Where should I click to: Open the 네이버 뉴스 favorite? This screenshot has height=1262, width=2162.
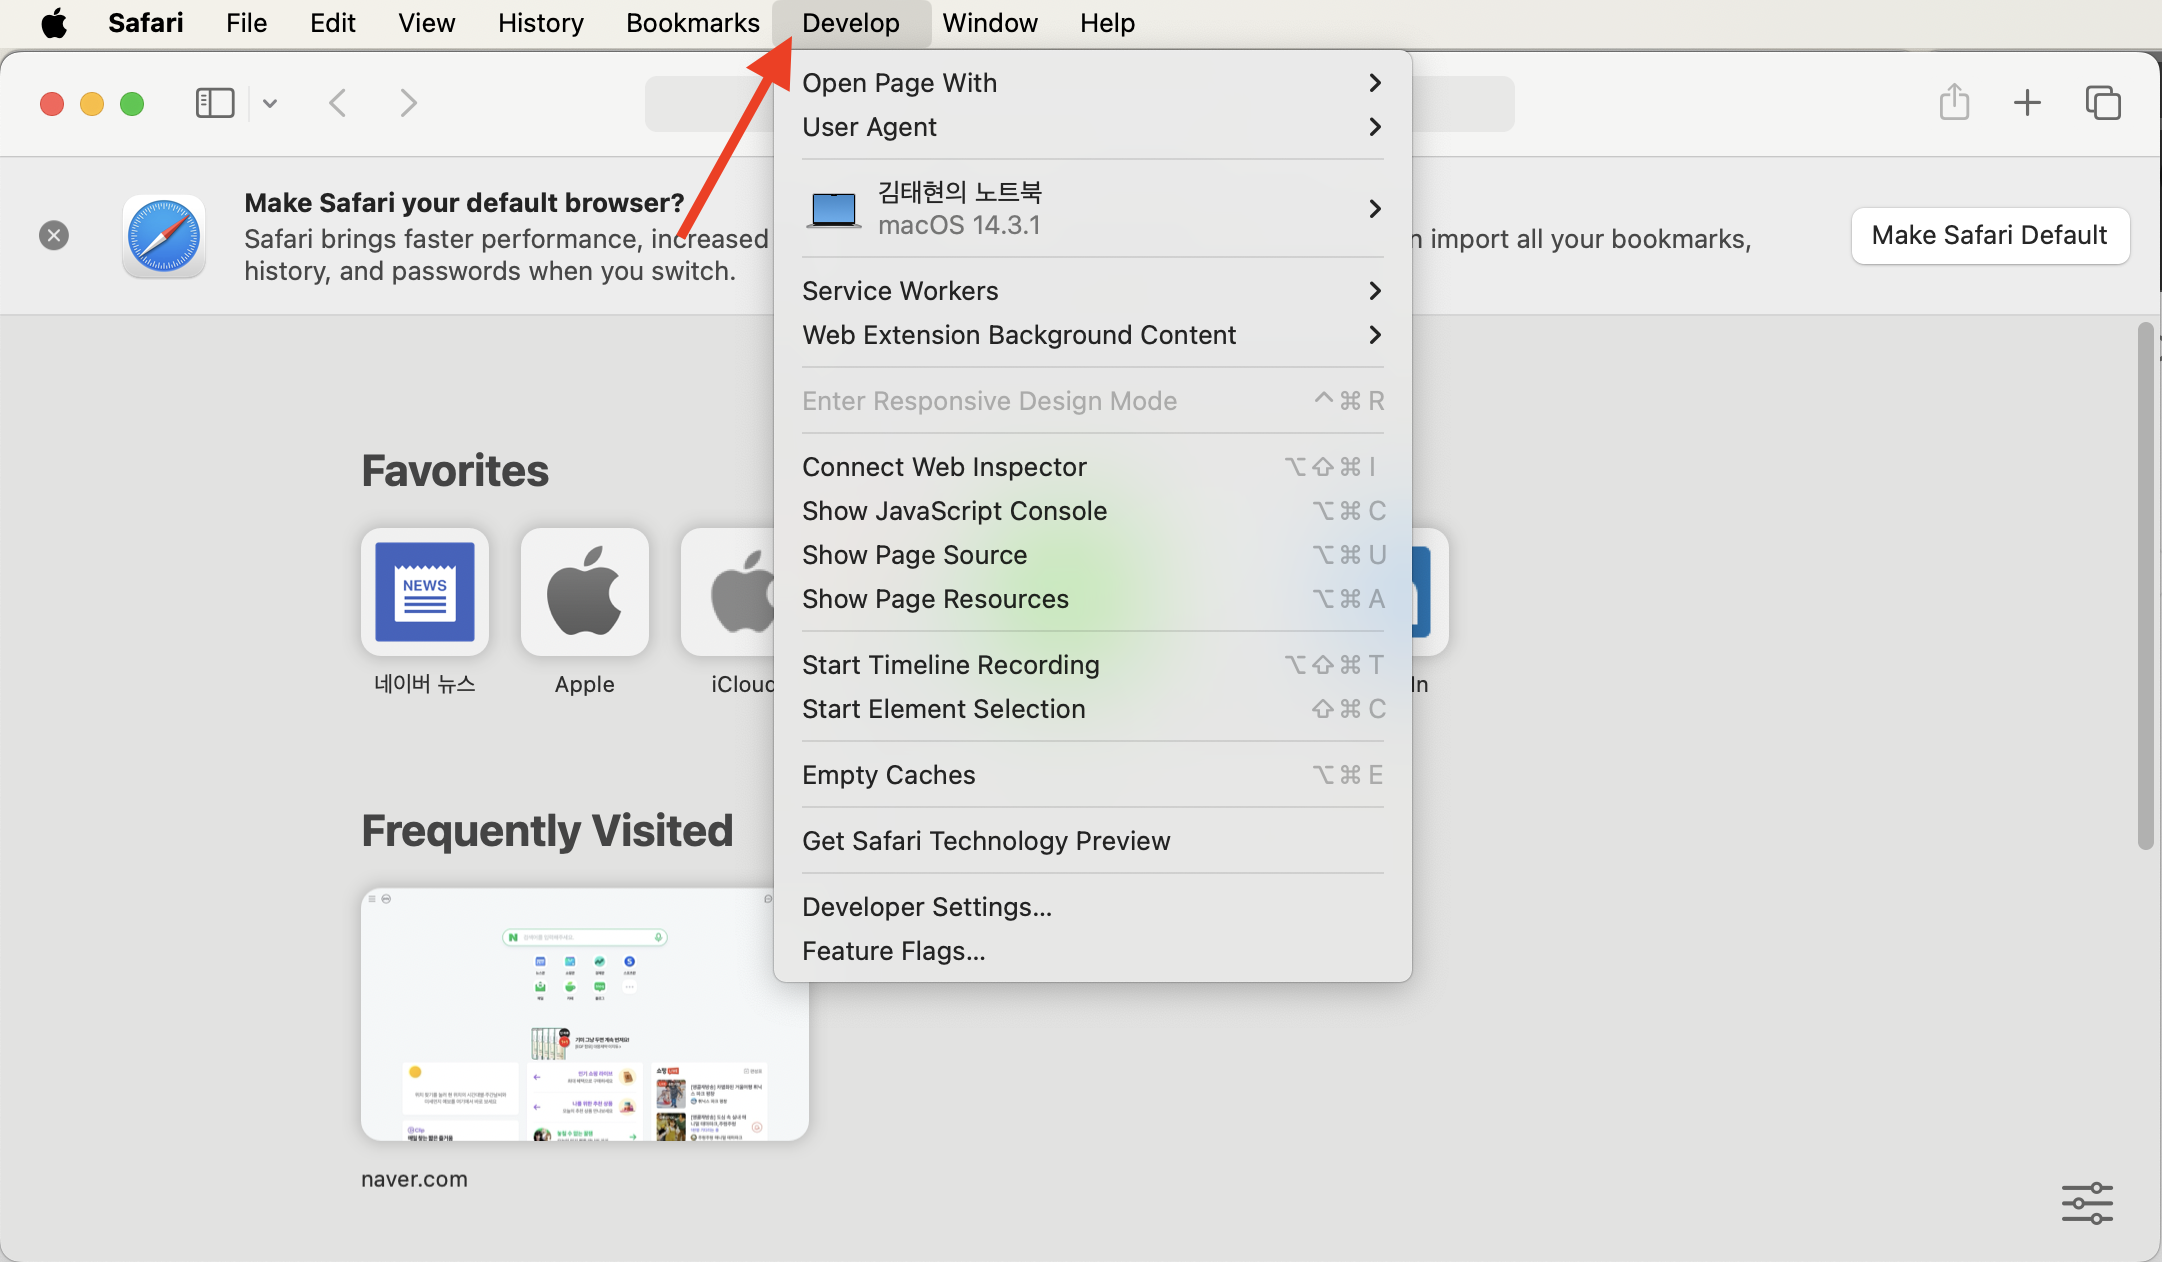(x=425, y=592)
